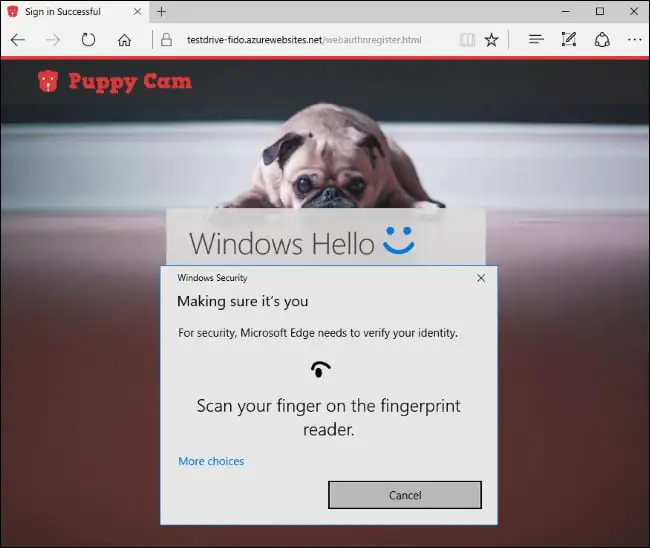This screenshot has width=650, height=548.
Task: Make a web note pen icon
Action: click(x=568, y=39)
